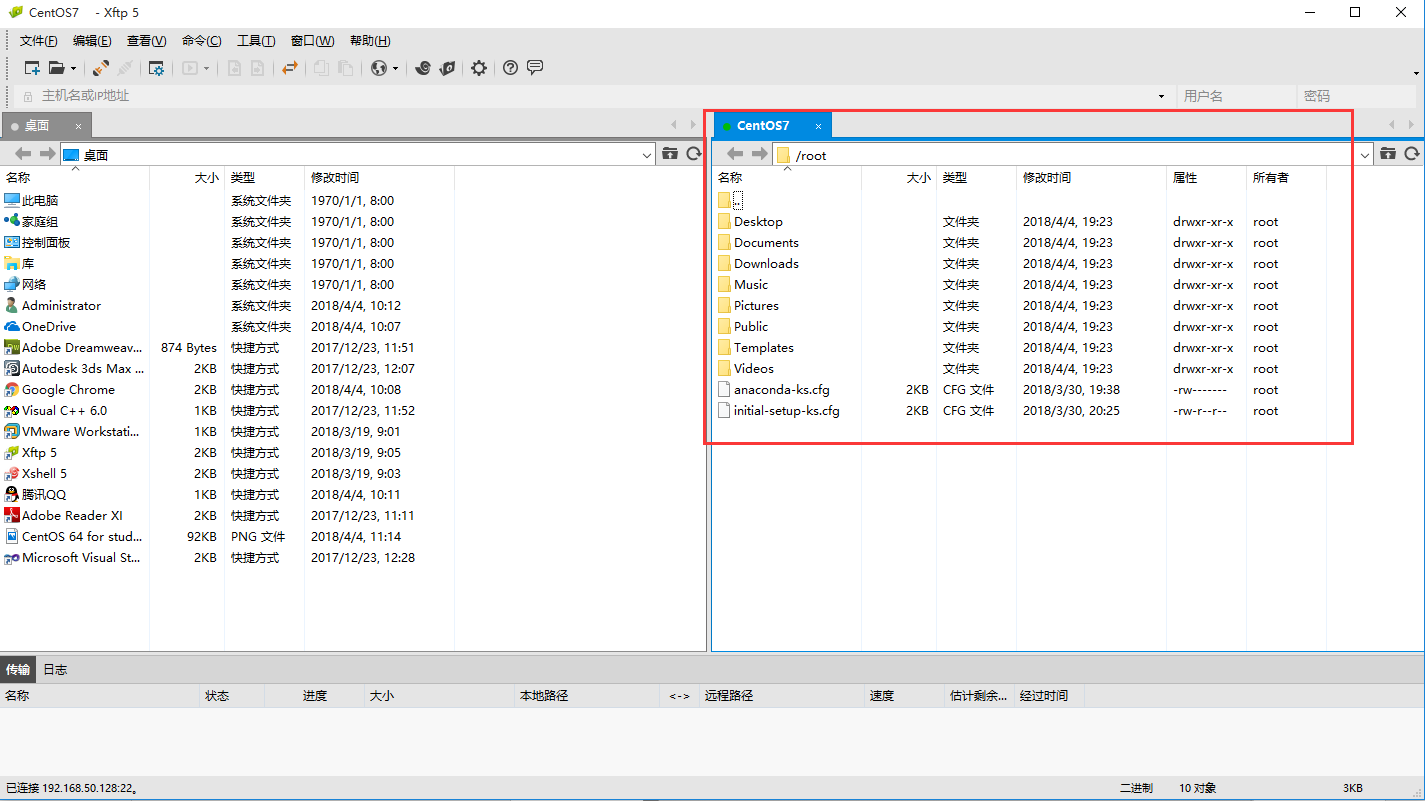Image resolution: width=1425 pixels, height=801 pixels.
Task: Expand the local 桌面 path dropdown
Action: click(x=647, y=155)
